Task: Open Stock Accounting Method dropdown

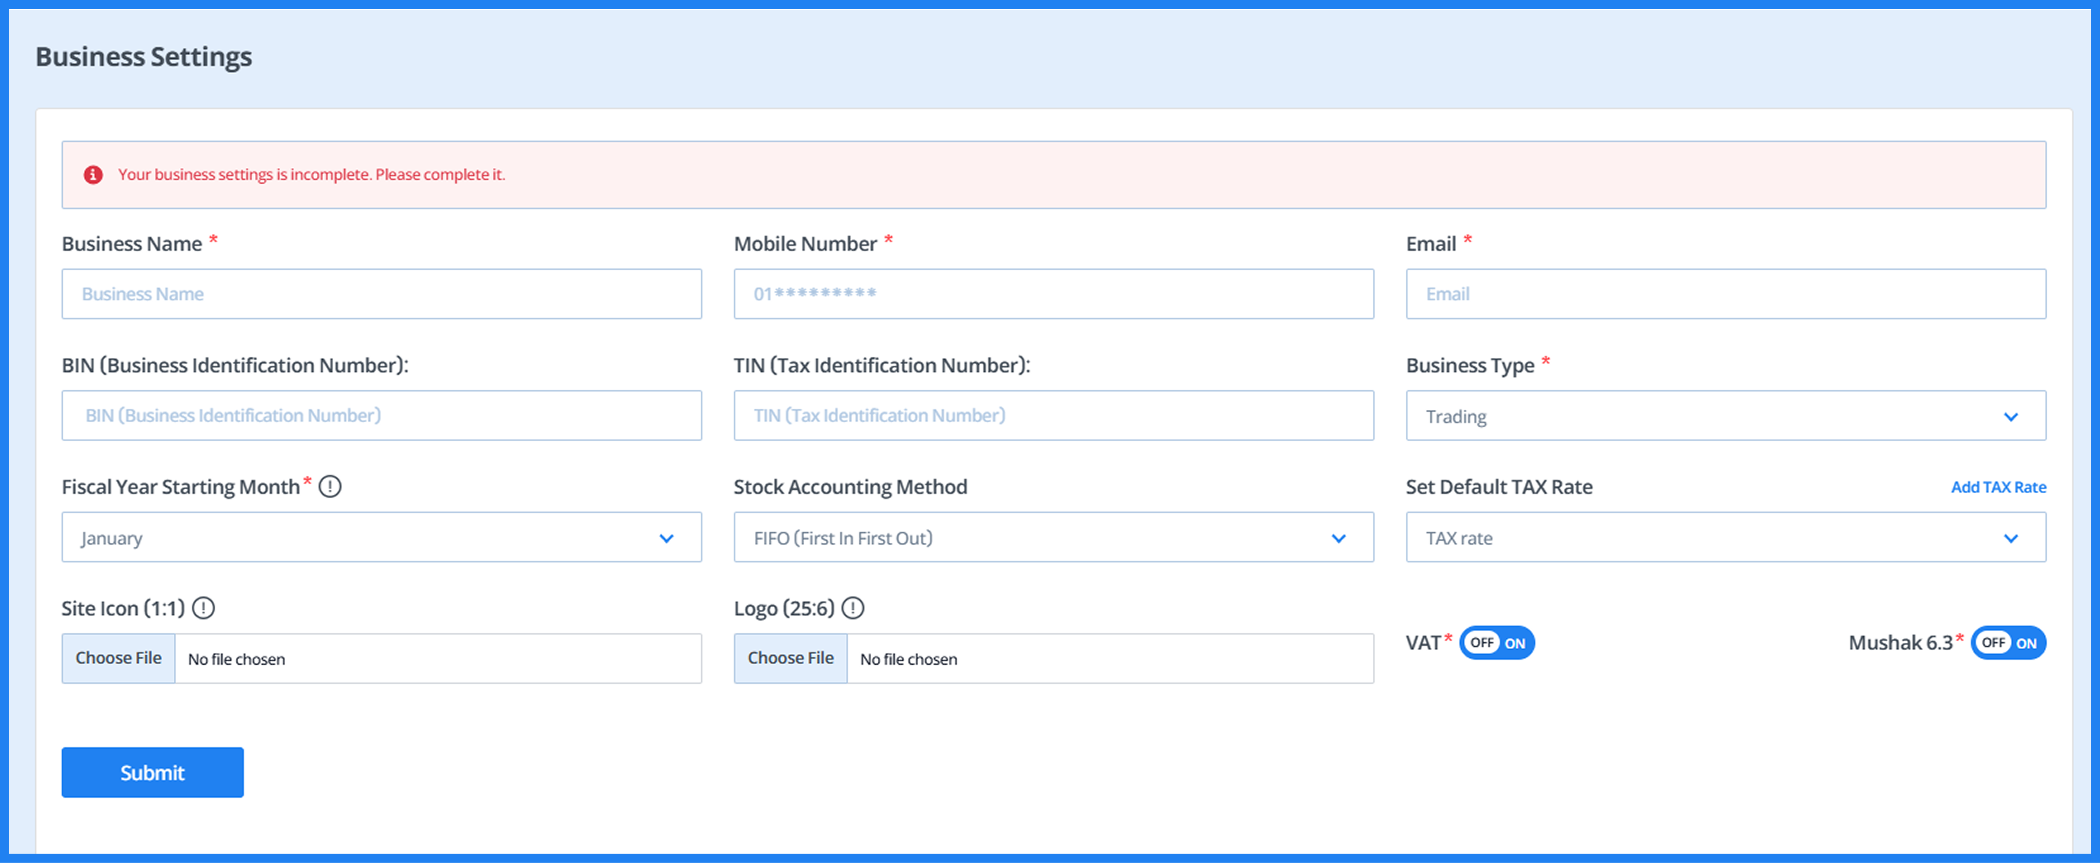Action: click(1053, 538)
